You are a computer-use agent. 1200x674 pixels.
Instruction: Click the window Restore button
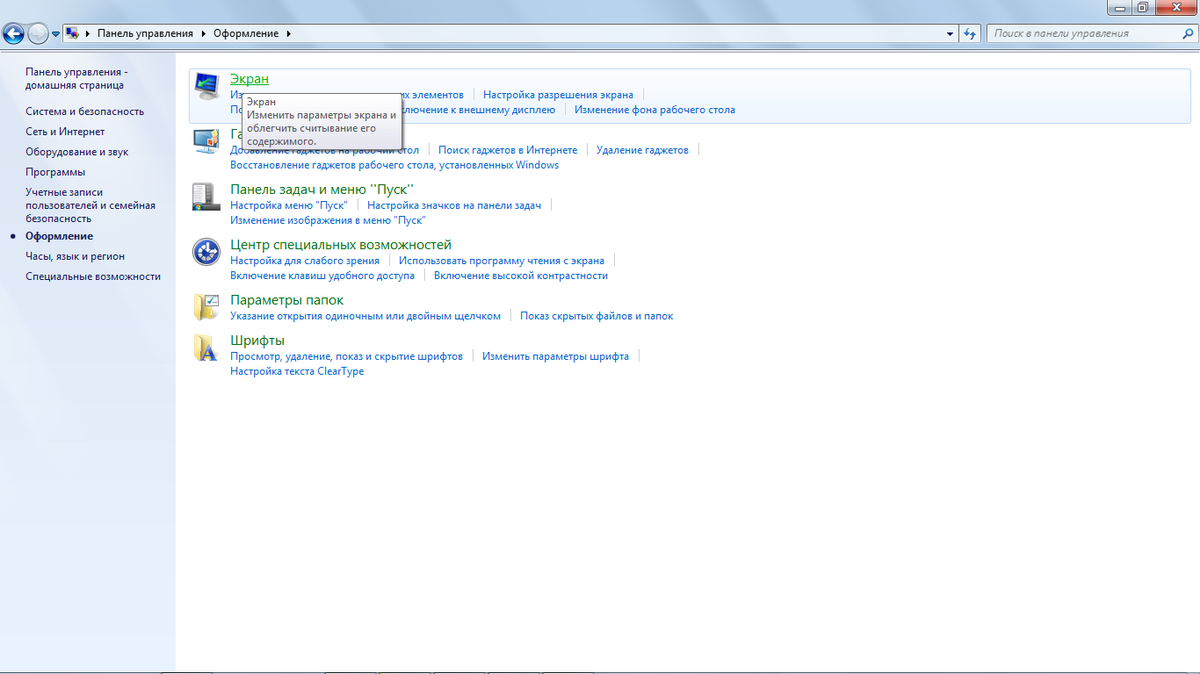point(1142,6)
